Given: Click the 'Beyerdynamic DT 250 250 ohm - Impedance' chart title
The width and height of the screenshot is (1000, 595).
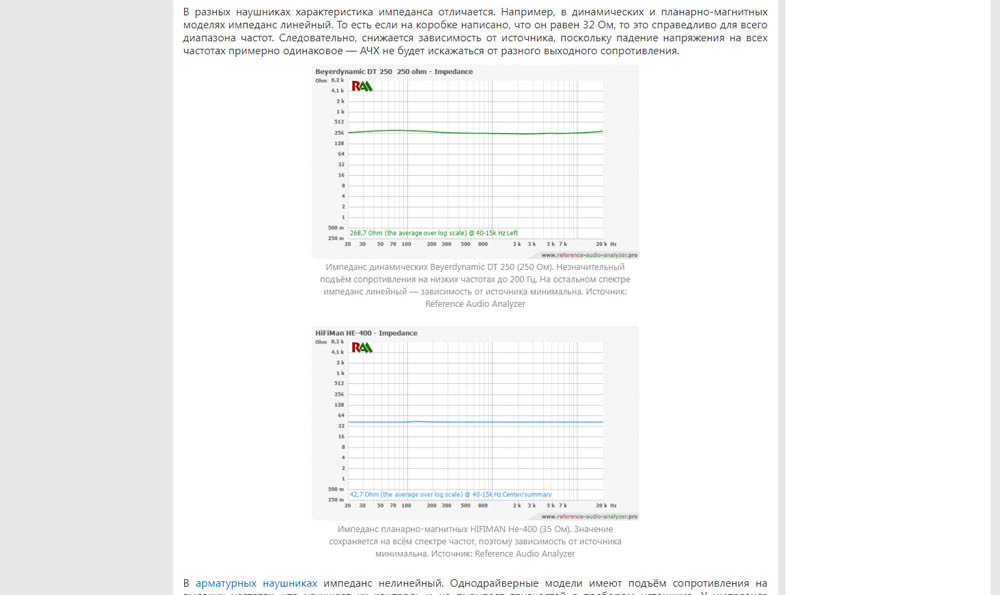Looking at the screenshot, I should click(380, 72).
